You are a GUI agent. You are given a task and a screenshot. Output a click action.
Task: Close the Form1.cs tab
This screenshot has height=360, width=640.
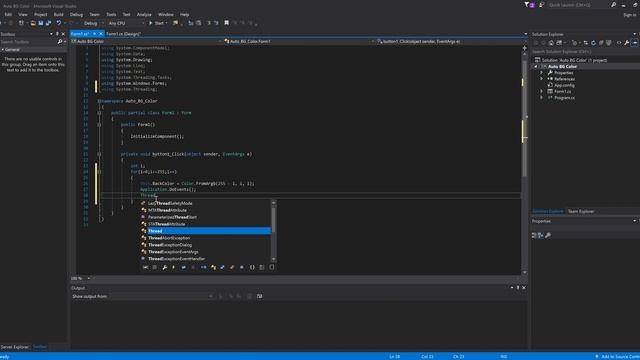click(101, 34)
